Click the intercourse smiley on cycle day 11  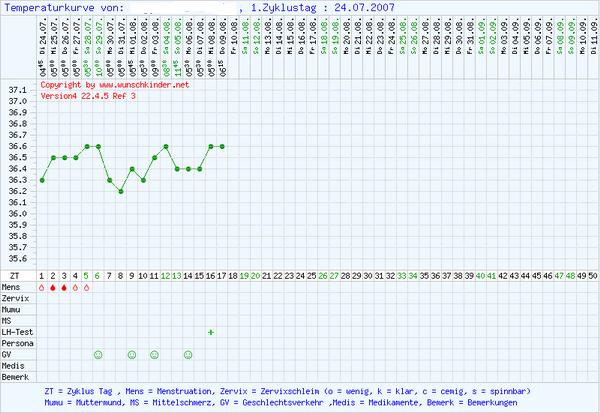154,355
